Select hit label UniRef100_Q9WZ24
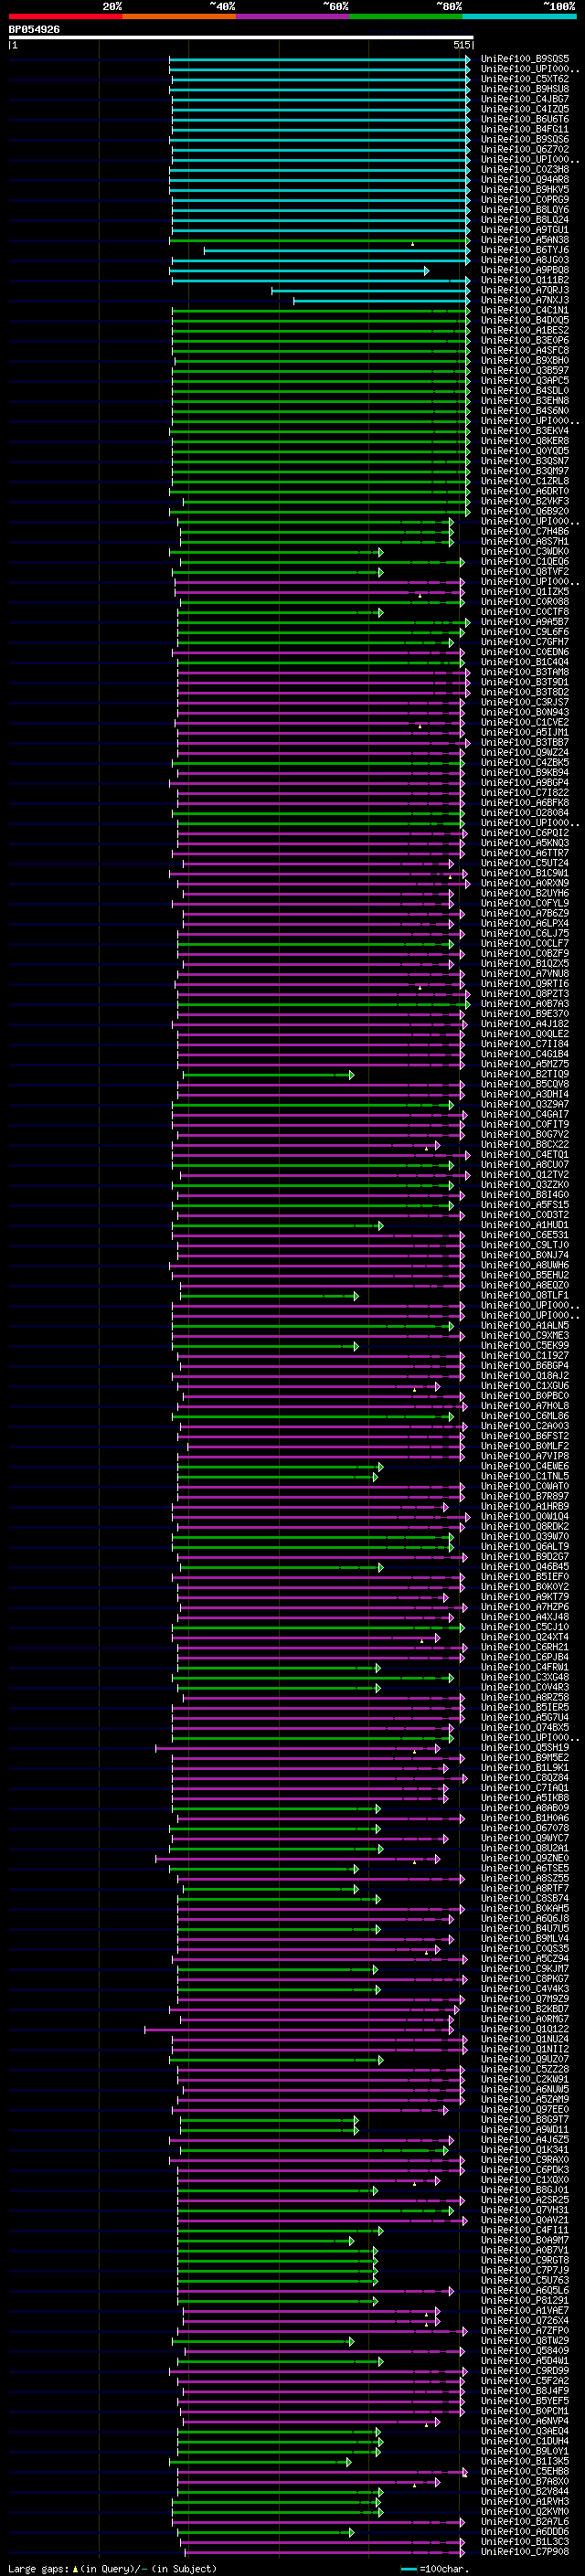This screenshot has width=585, height=2576. click(x=525, y=753)
